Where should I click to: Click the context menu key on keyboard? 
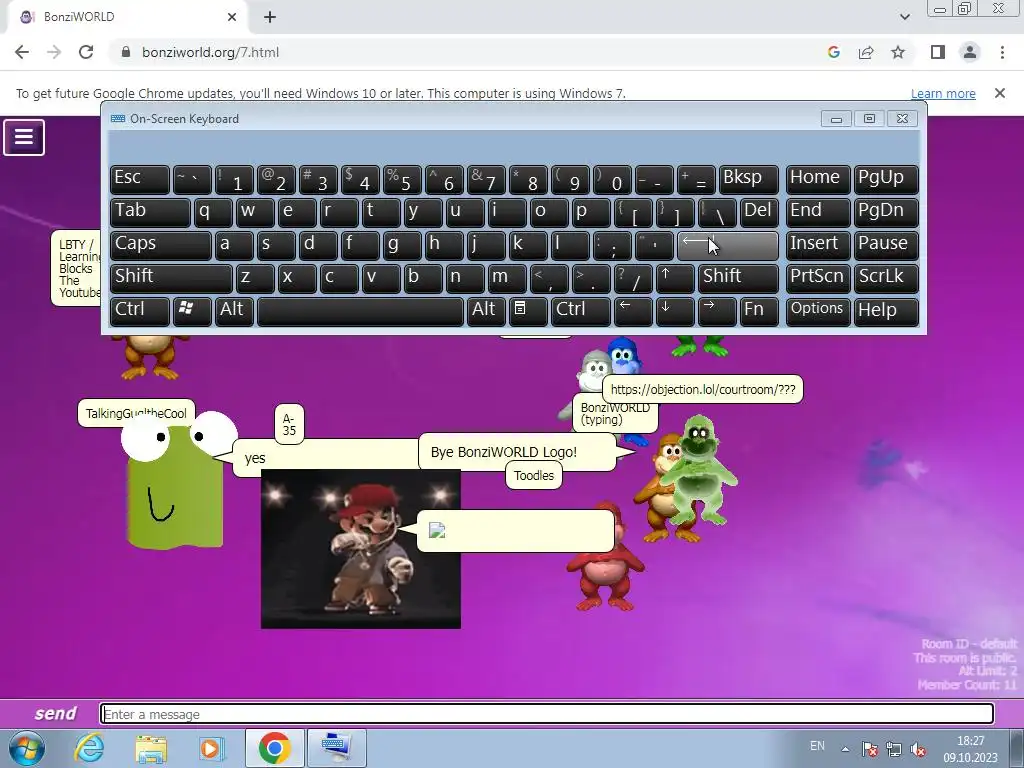pos(528,310)
